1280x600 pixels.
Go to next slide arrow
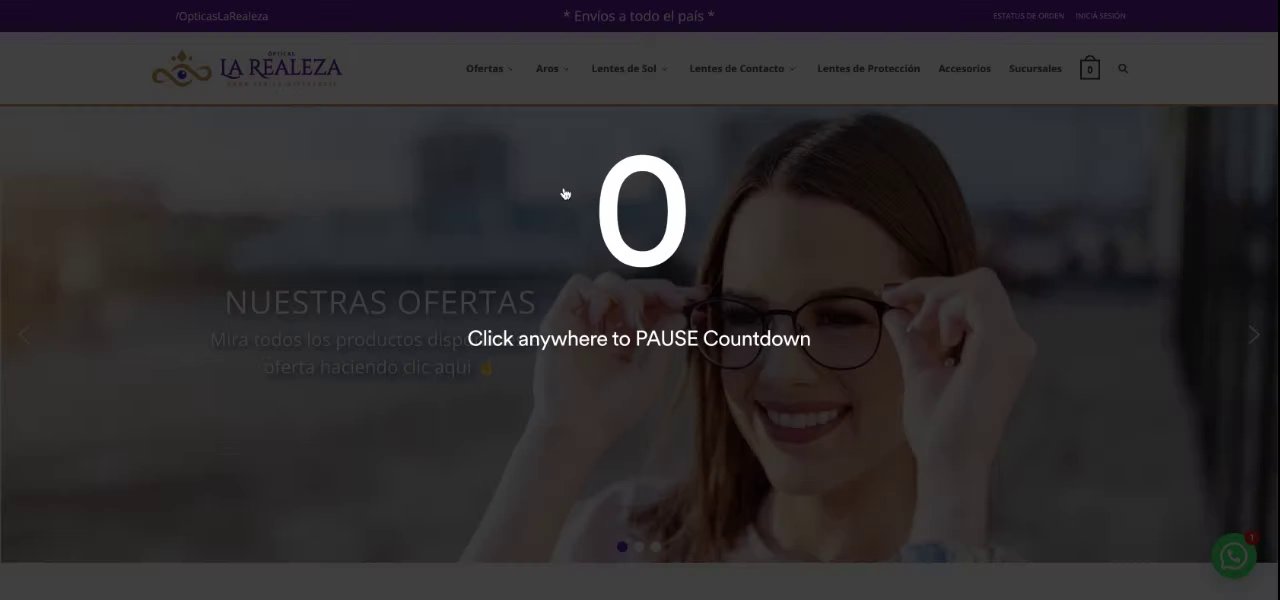point(1254,335)
